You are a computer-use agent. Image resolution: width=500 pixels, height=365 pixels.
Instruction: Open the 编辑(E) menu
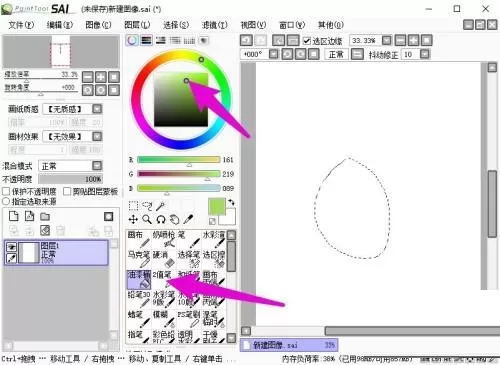point(60,25)
